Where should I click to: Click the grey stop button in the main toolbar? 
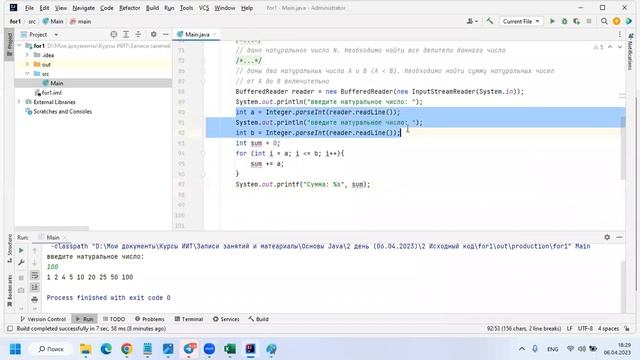coord(589,21)
